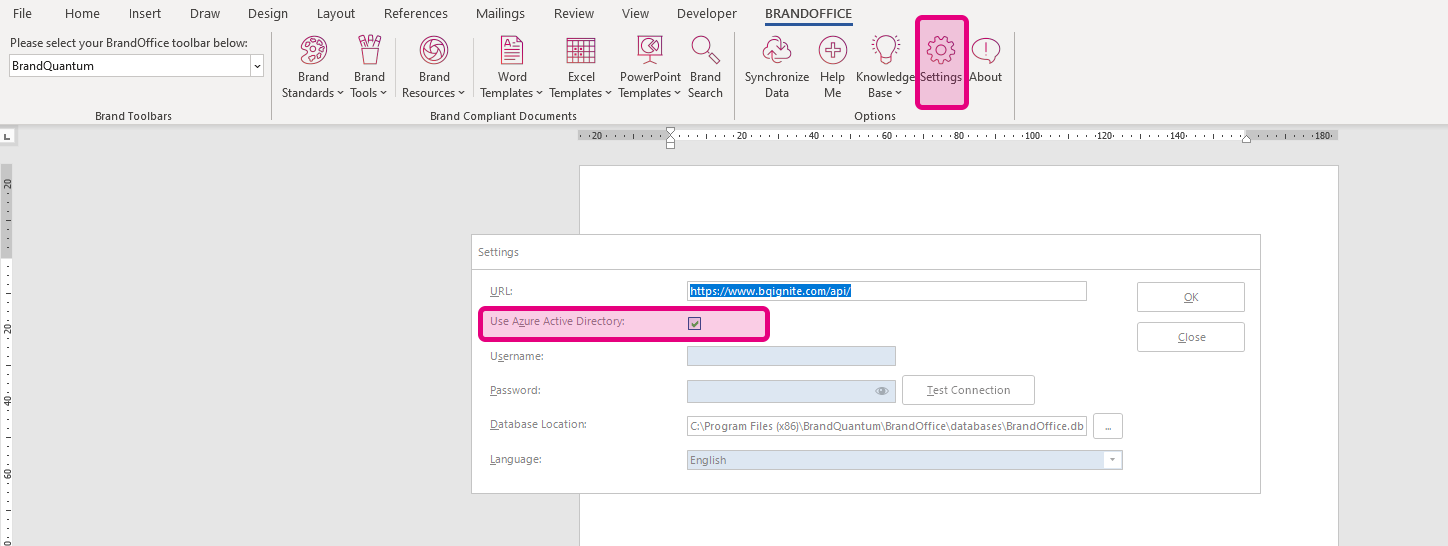1448x546 pixels.
Task: Select the Developer tab
Action: [x=707, y=14]
